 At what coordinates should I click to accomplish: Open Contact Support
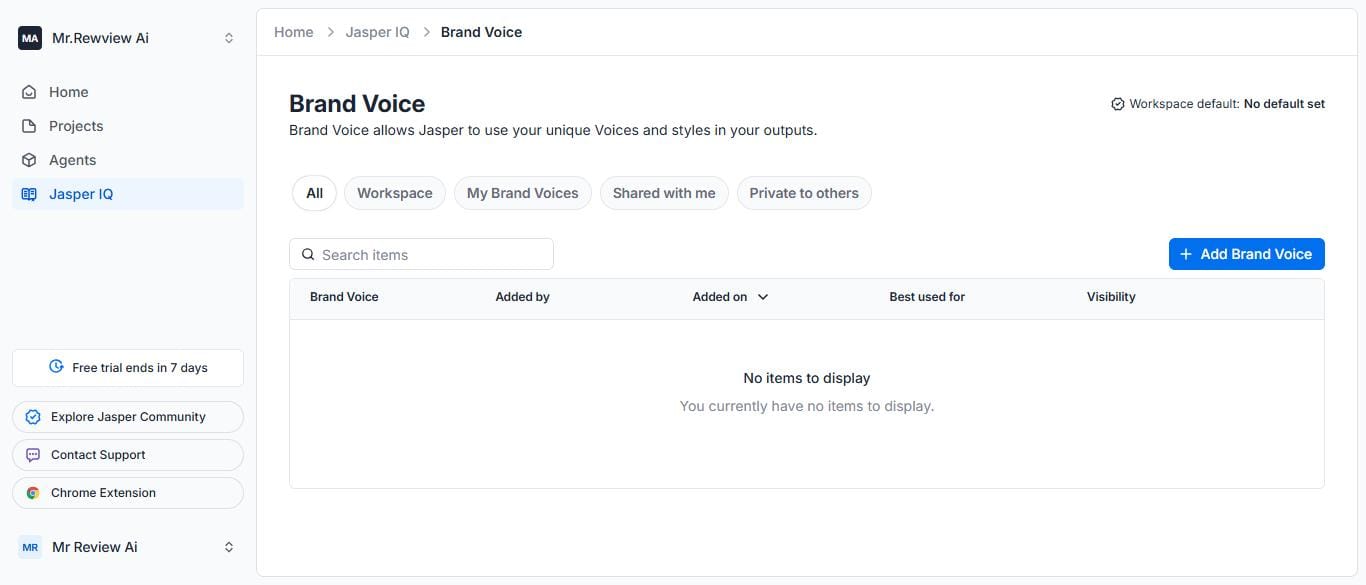[128, 455]
